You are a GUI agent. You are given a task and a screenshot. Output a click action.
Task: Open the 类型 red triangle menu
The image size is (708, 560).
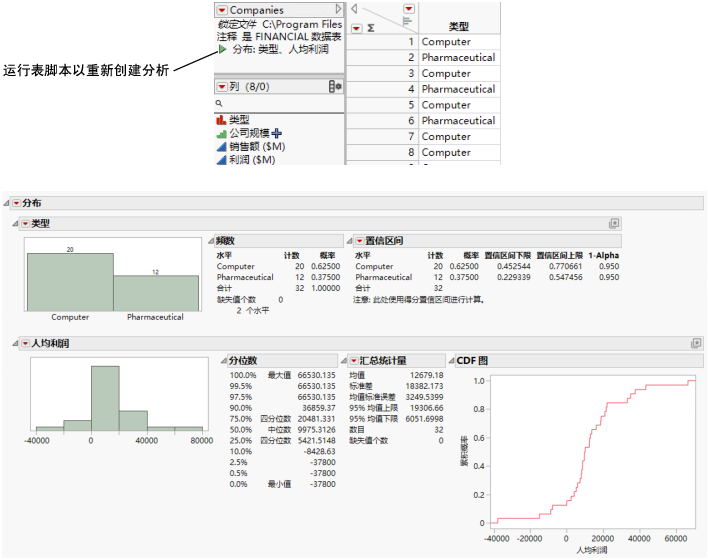[25, 224]
